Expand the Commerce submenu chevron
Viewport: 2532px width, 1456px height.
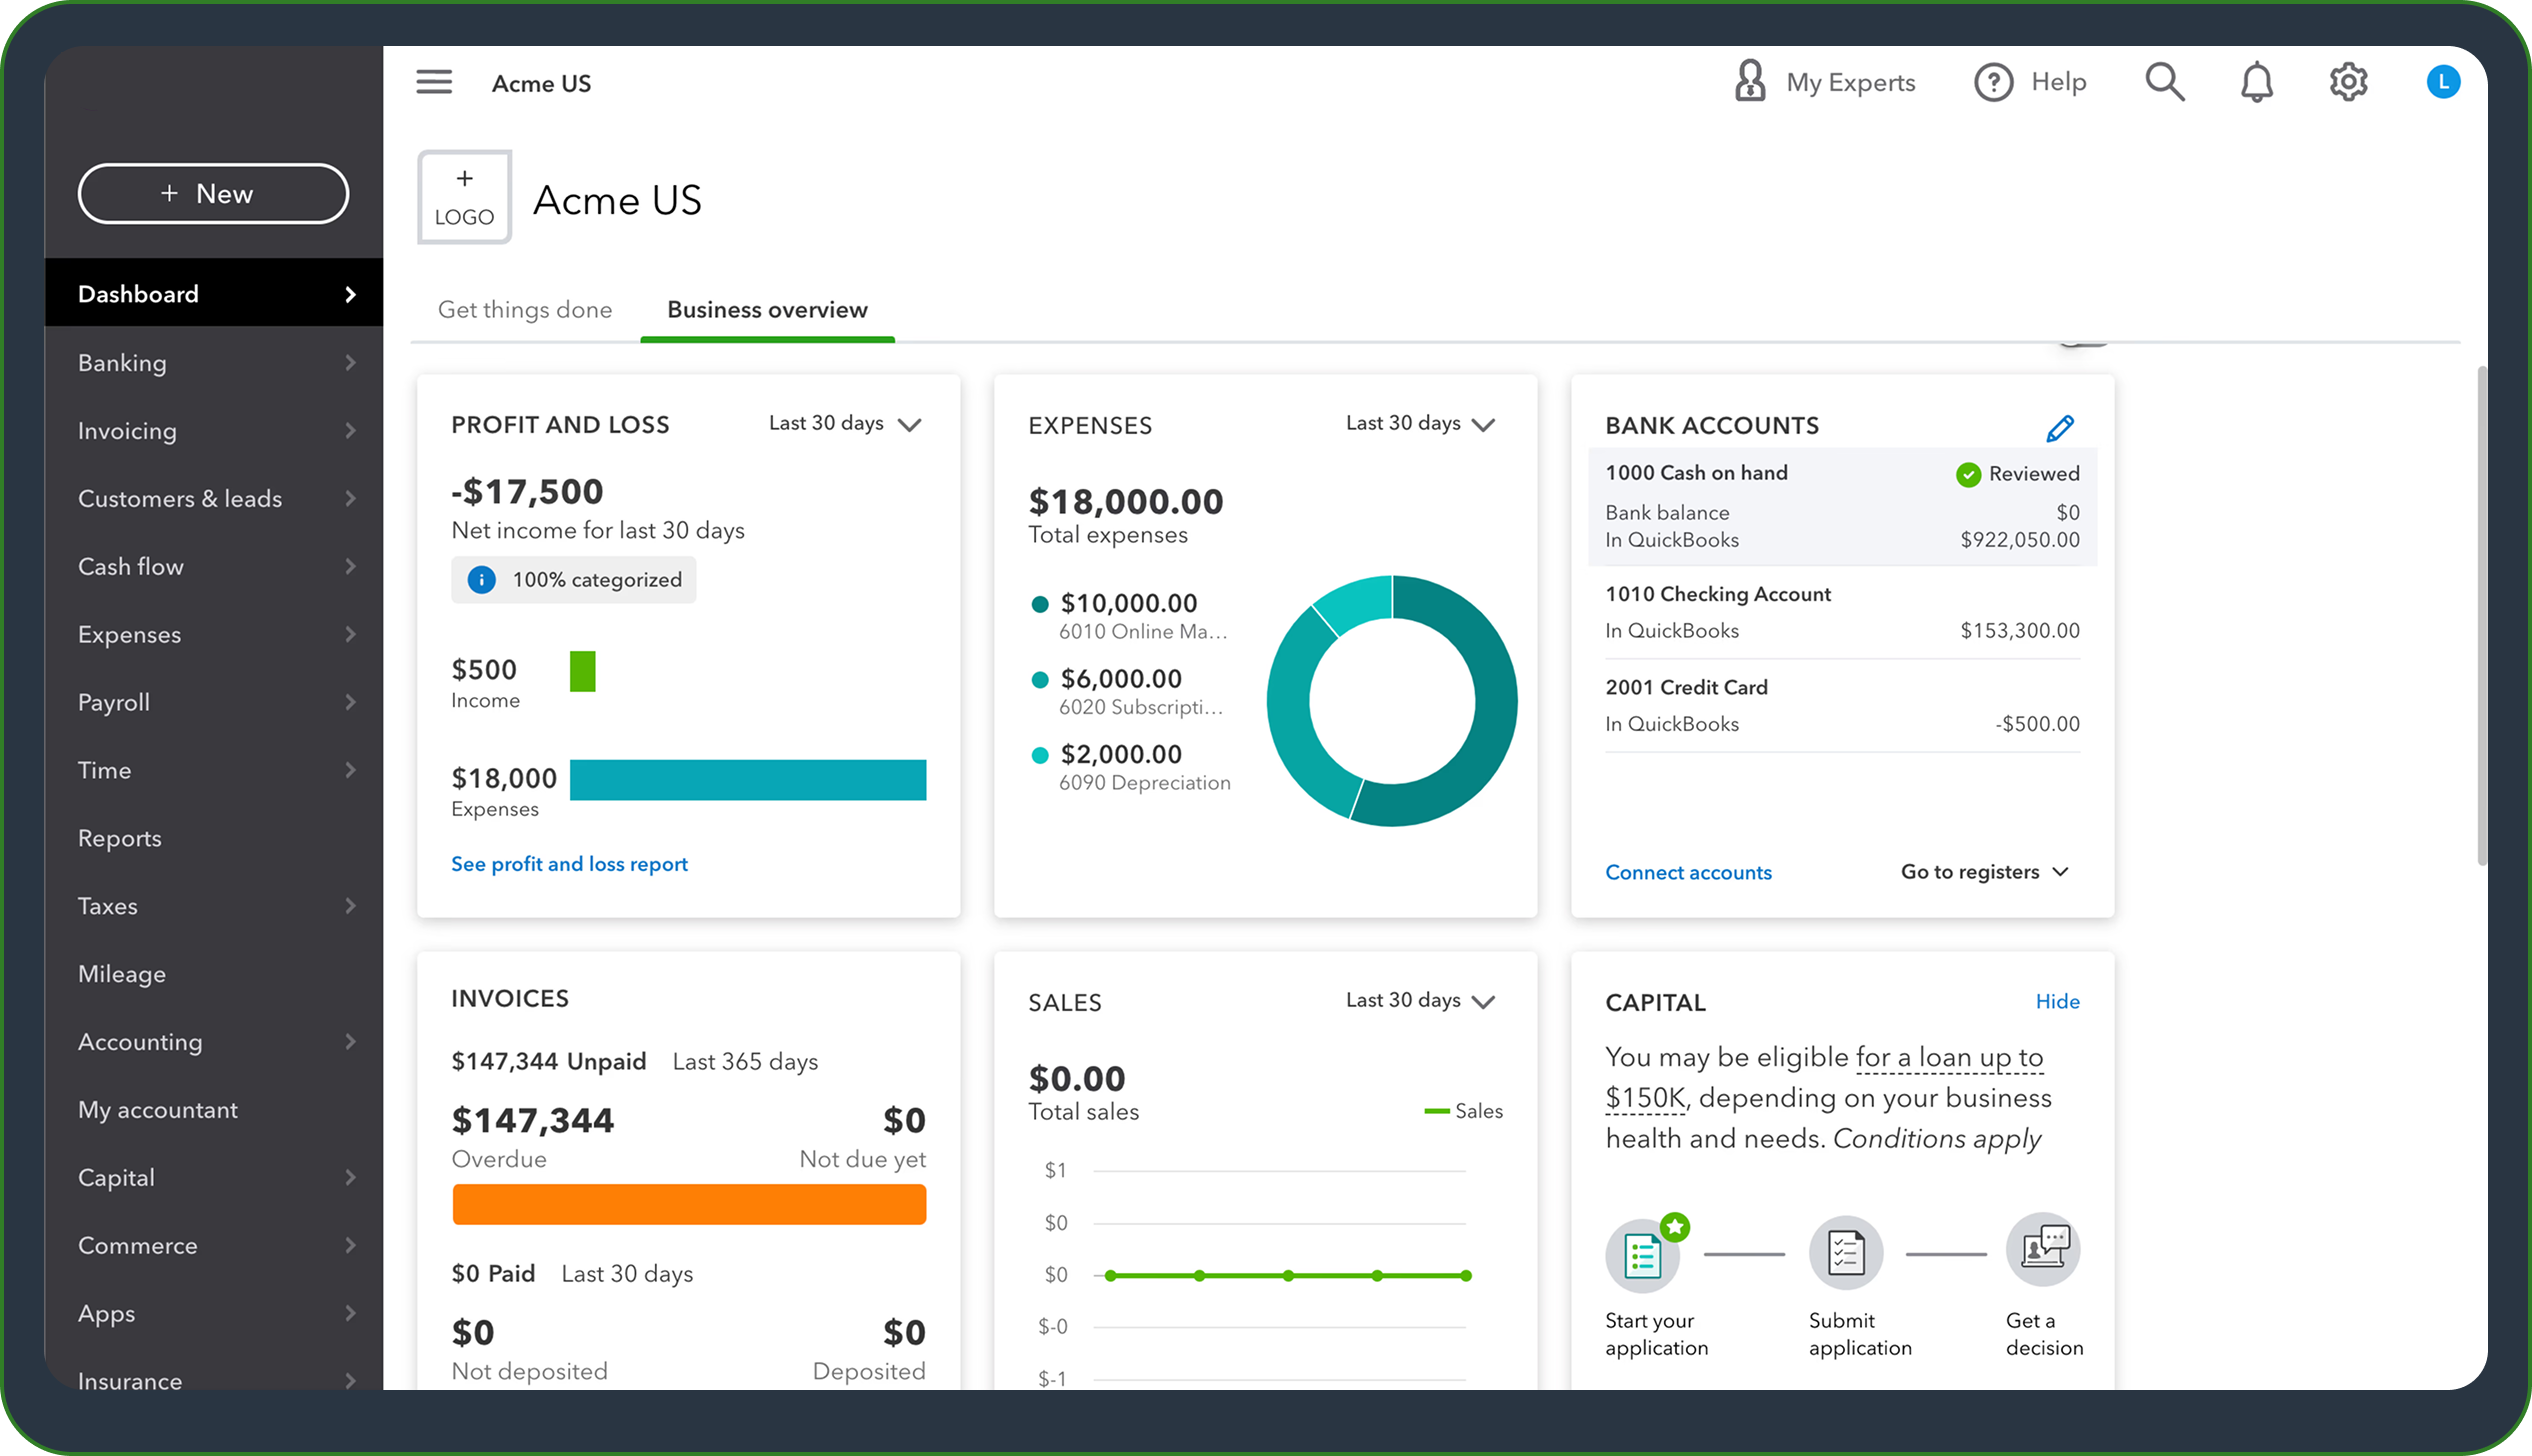pyautogui.click(x=350, y=1246)
